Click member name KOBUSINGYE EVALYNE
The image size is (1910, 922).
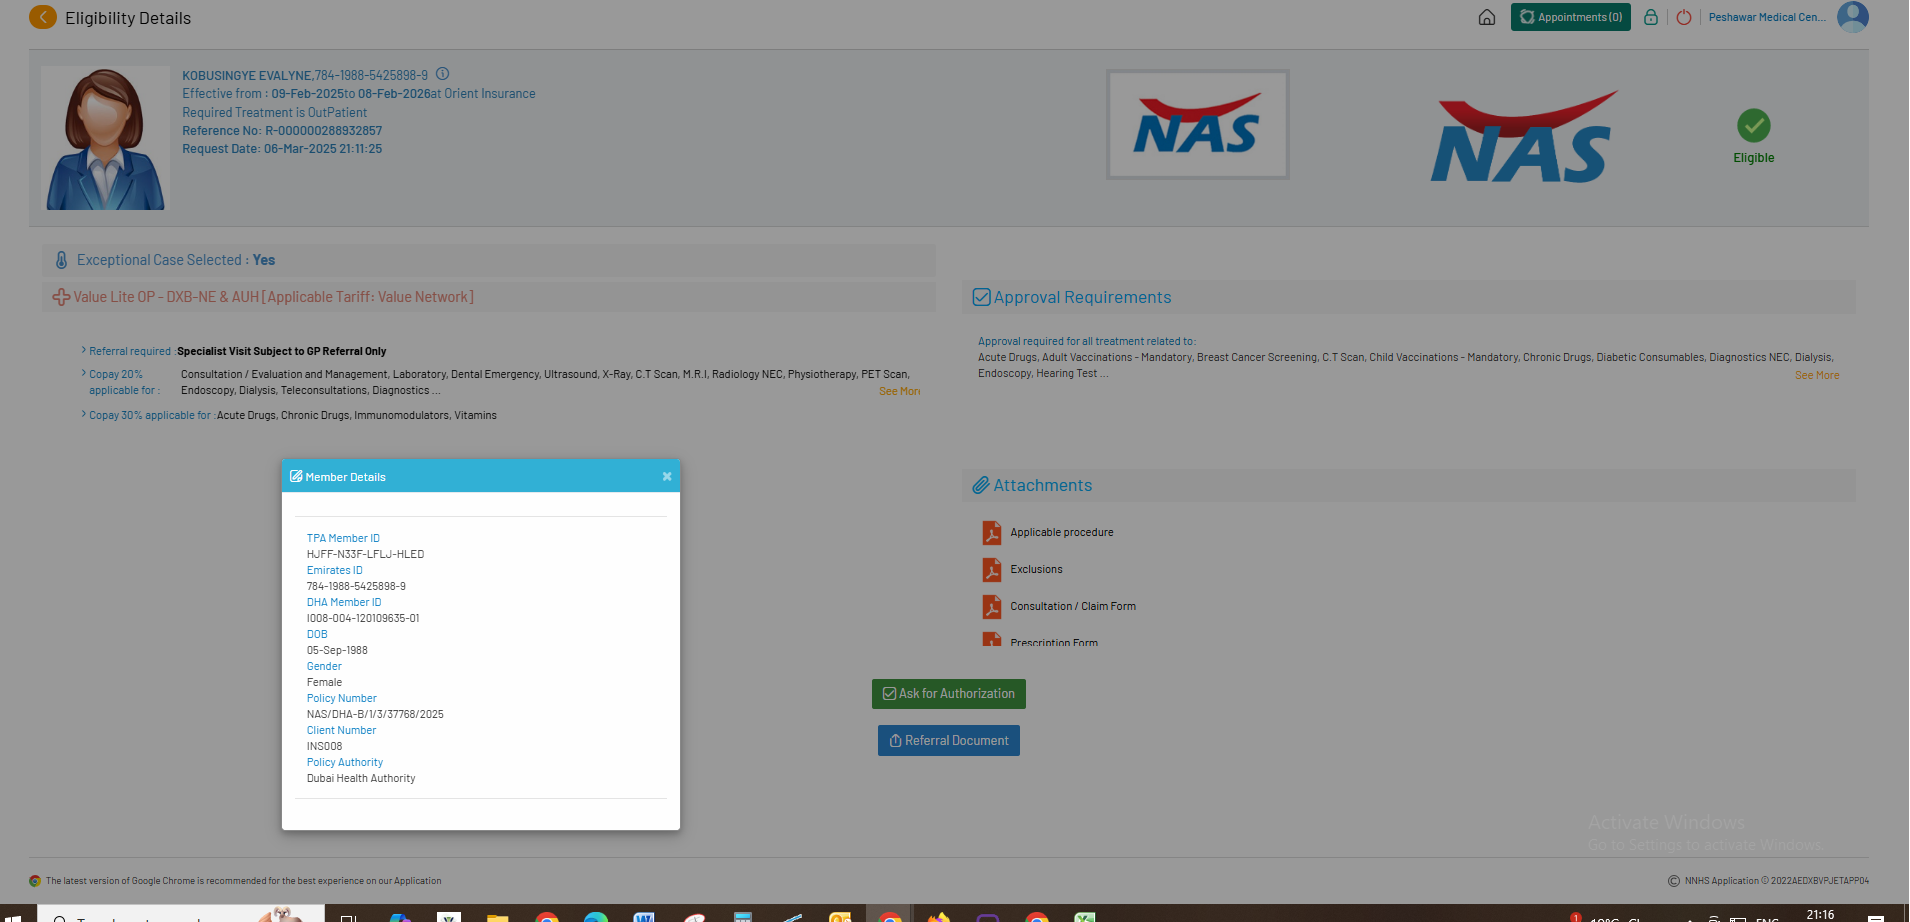247,75
